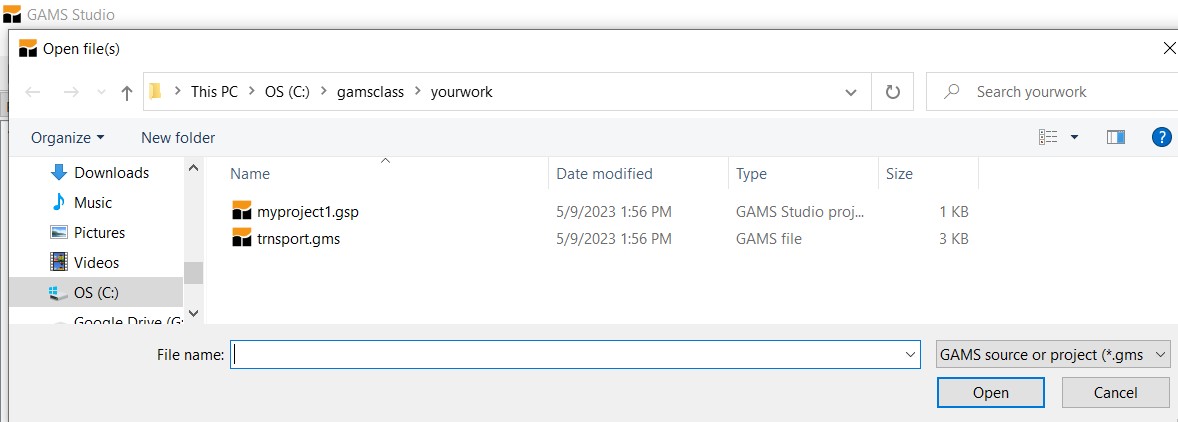Expand the File name history dropdown
The width and height of the screenshot is (1178, 422).
(x=910, y=354)
